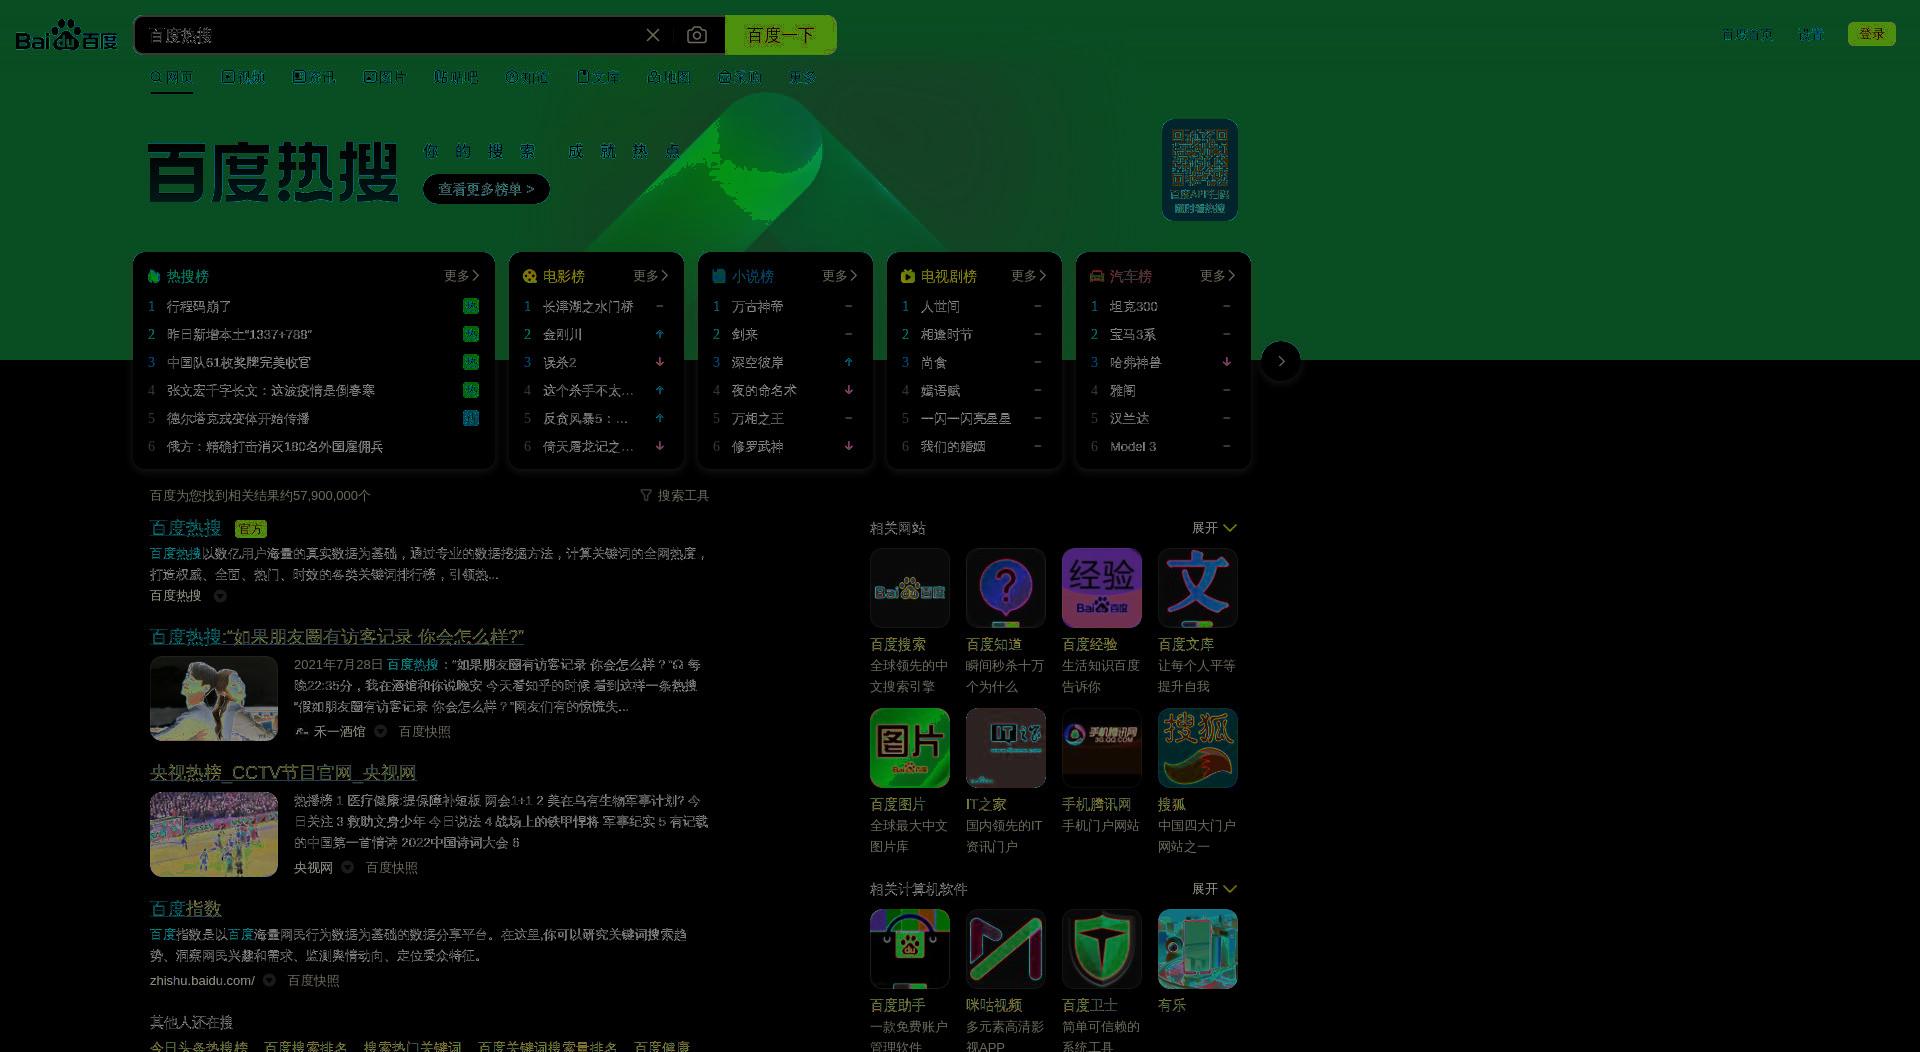The image size is (1920, 1052).
Task: Clear the search box with the X icon
Action: click(653, 35)
